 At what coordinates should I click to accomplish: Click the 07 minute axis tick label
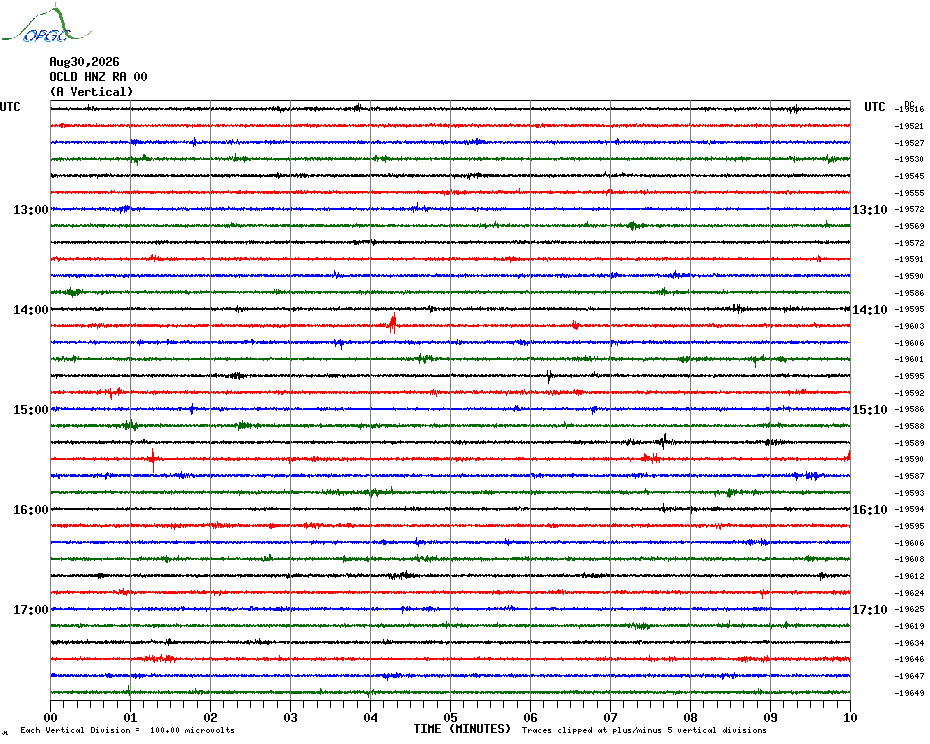click(x=610, y=717)
